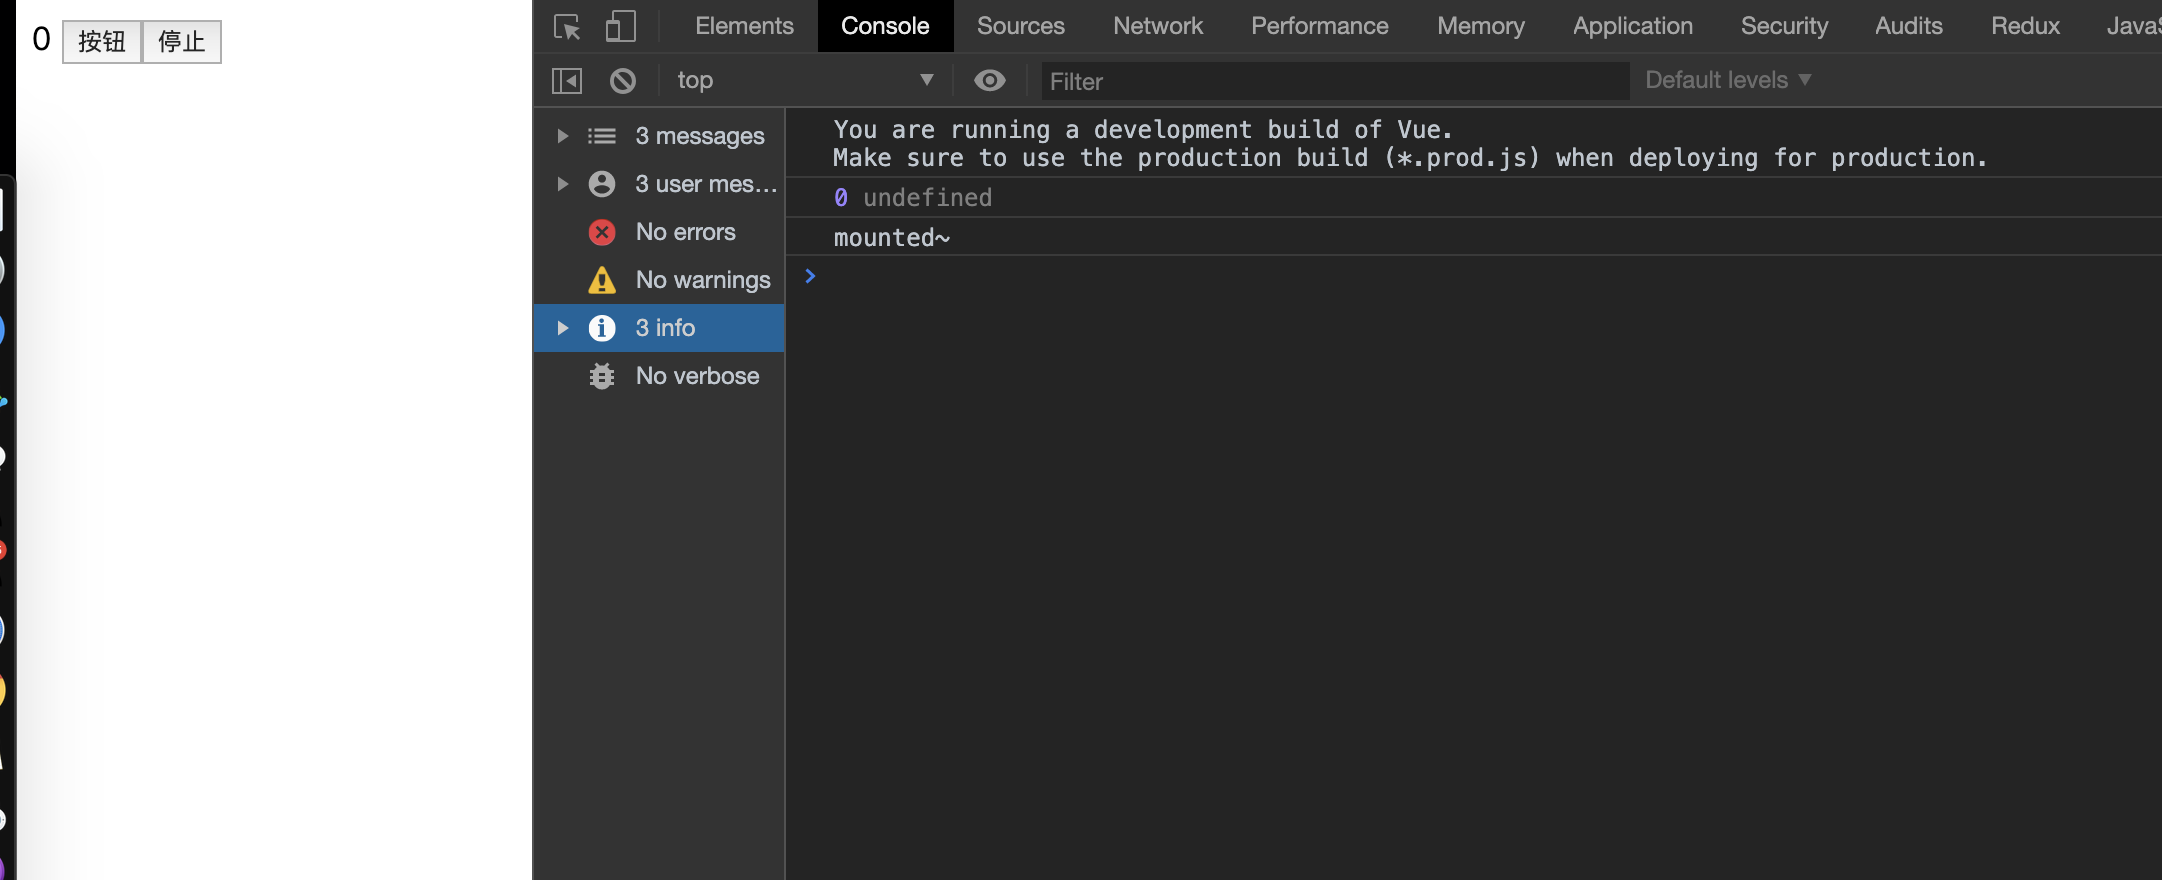Switch to the Network tab
2162x880 pixels.
point(1158,26)
